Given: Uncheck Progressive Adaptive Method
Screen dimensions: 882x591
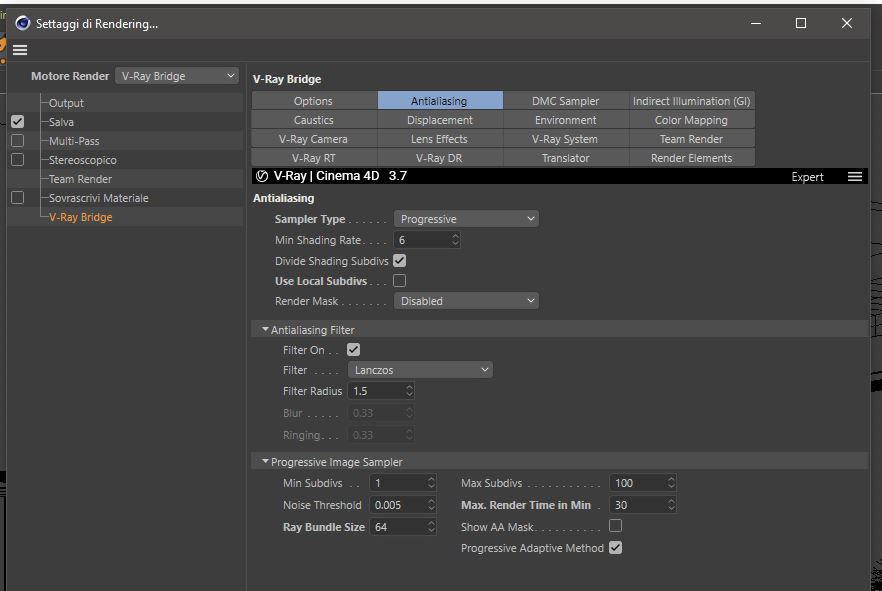Looking at the screenshot, I should (615, 548).
